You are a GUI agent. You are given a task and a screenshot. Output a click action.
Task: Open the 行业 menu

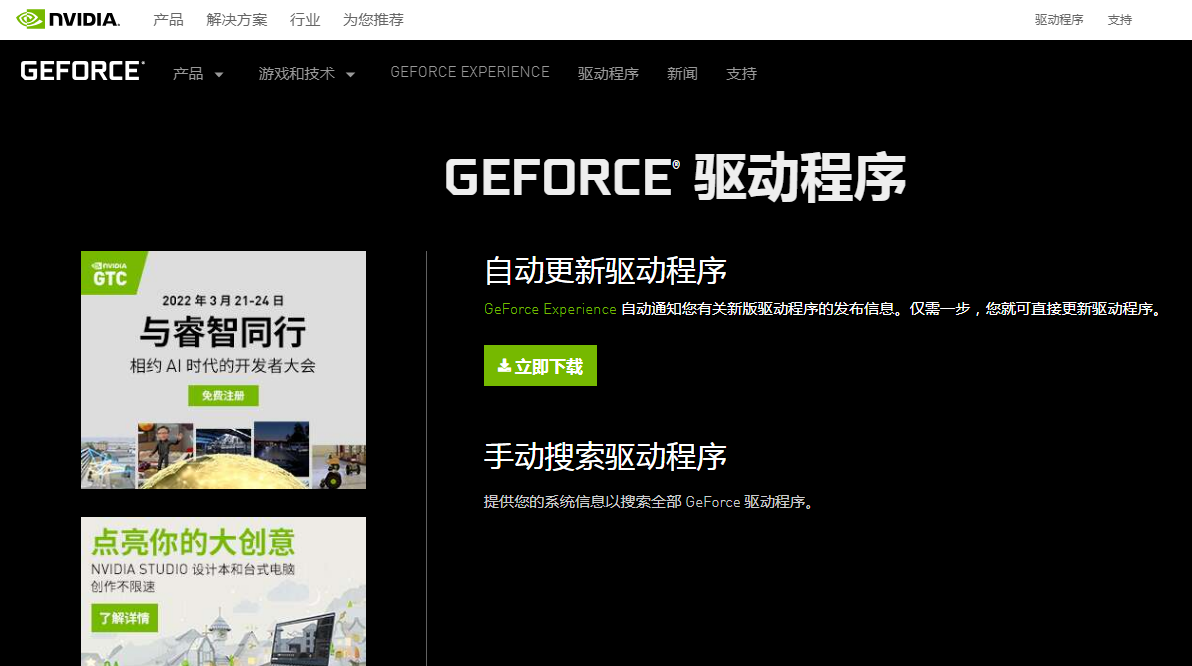pyautogui.click(x=305, y=20)
